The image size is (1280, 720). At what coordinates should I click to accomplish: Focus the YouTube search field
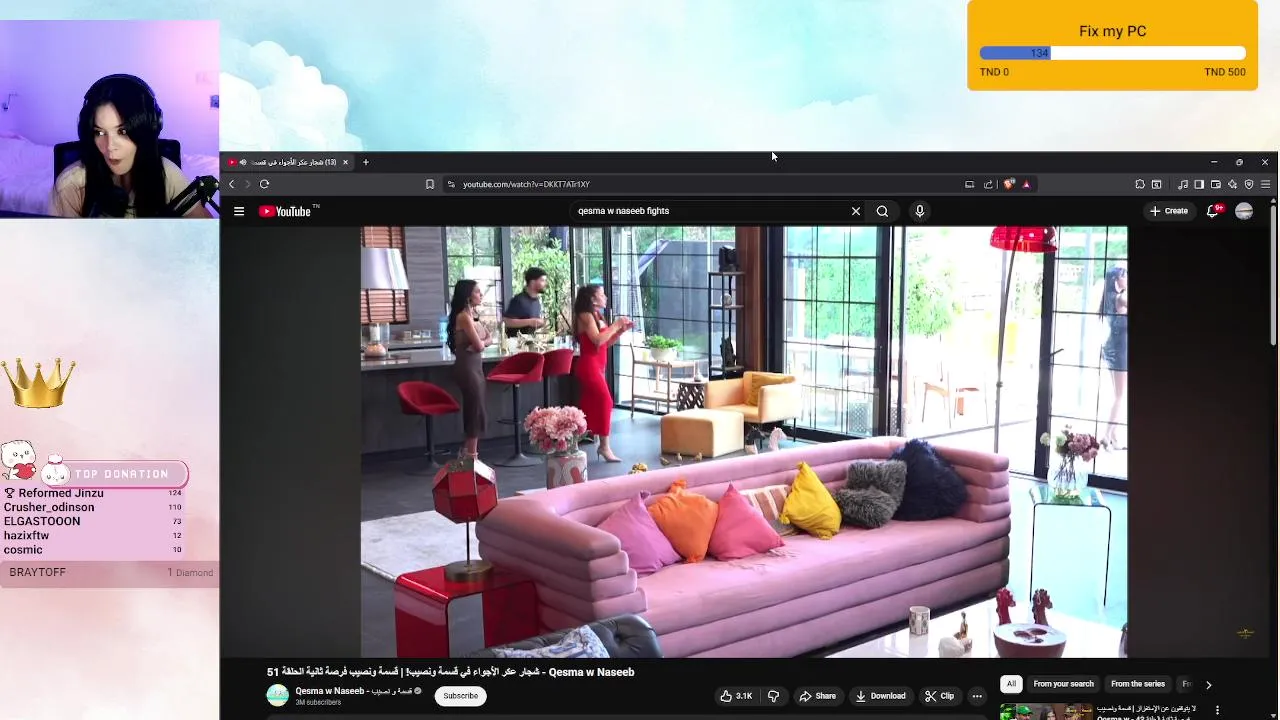pyautogui.click(x=710, y=211)
